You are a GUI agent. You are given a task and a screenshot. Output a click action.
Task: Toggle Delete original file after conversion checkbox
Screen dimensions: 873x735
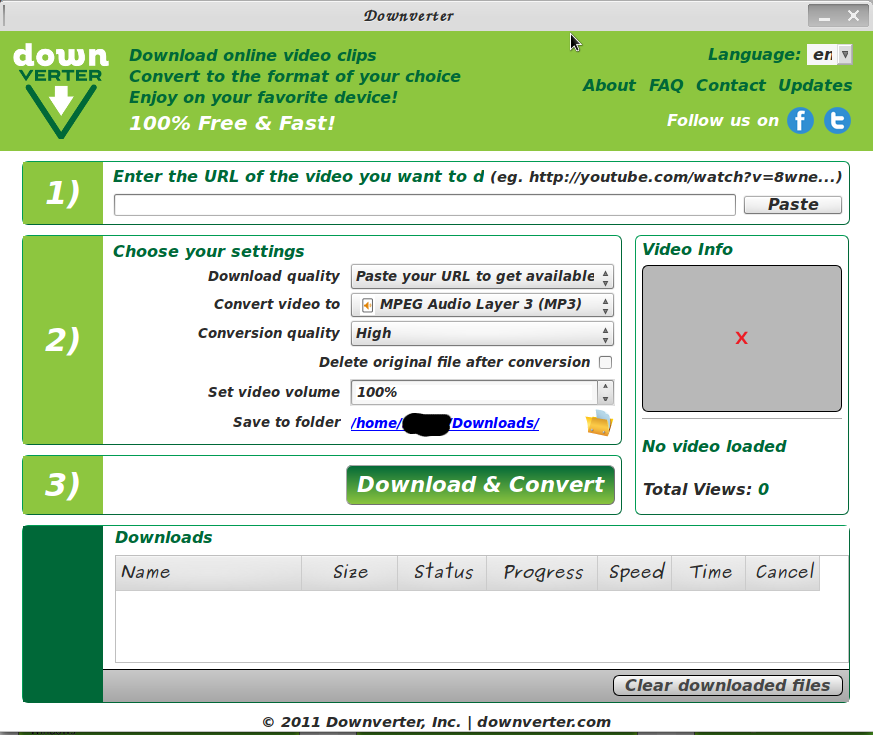[x=605, y=362]
